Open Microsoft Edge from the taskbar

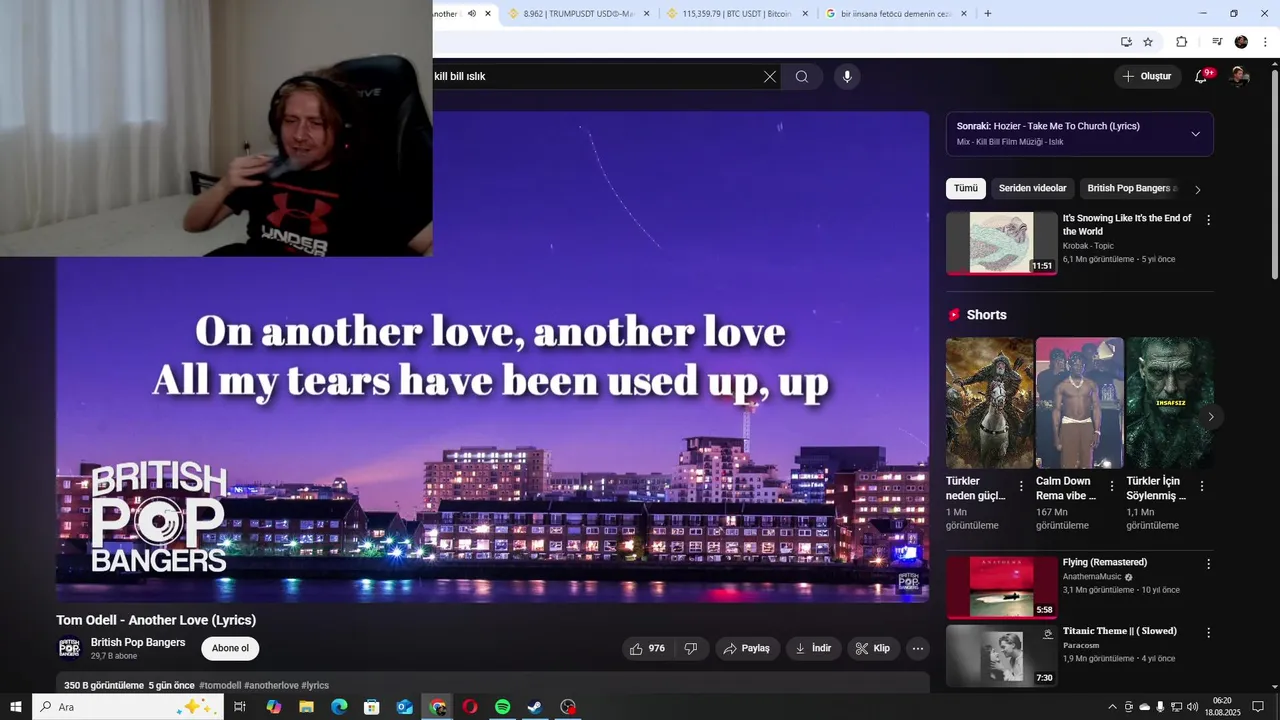click(339, 707)
